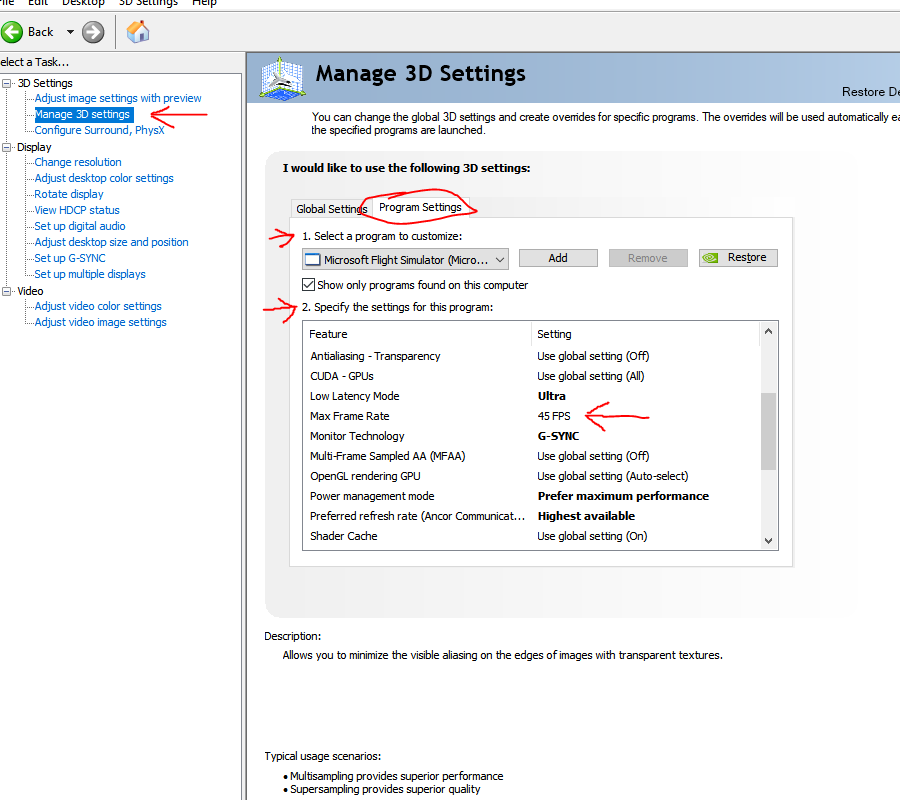Viewport: 900px width, 800px height.
Task: Open the 'Change resolution' task
Action: pos(78,162)
